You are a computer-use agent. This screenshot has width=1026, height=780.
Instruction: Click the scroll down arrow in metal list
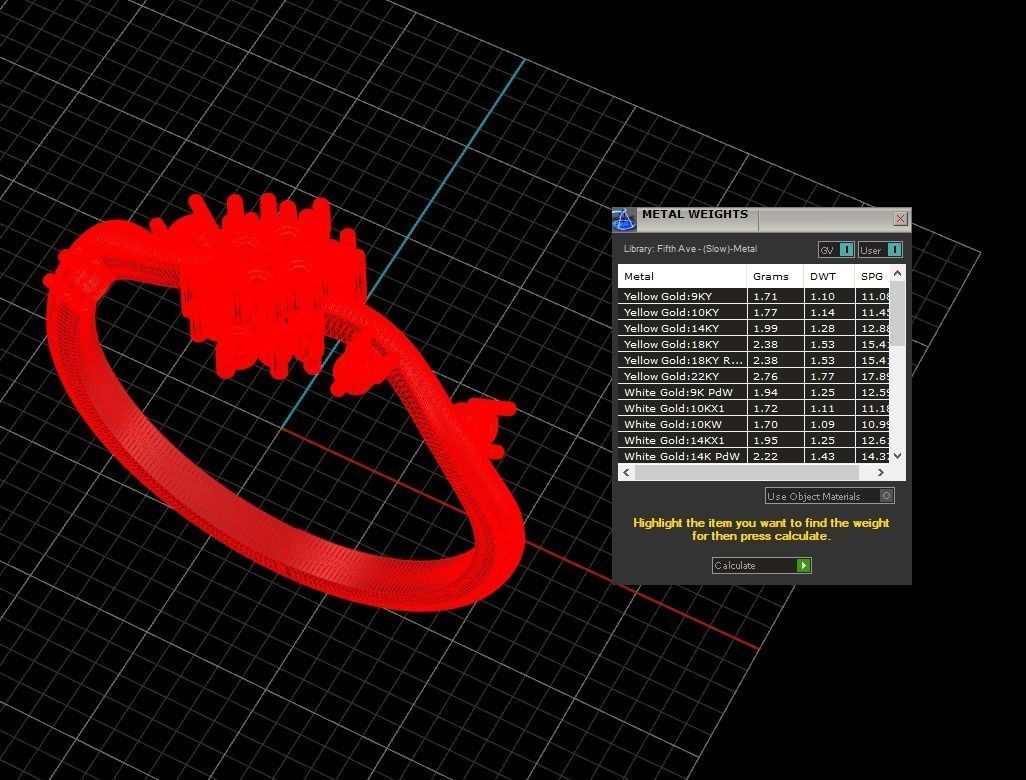tap(898, 455)
